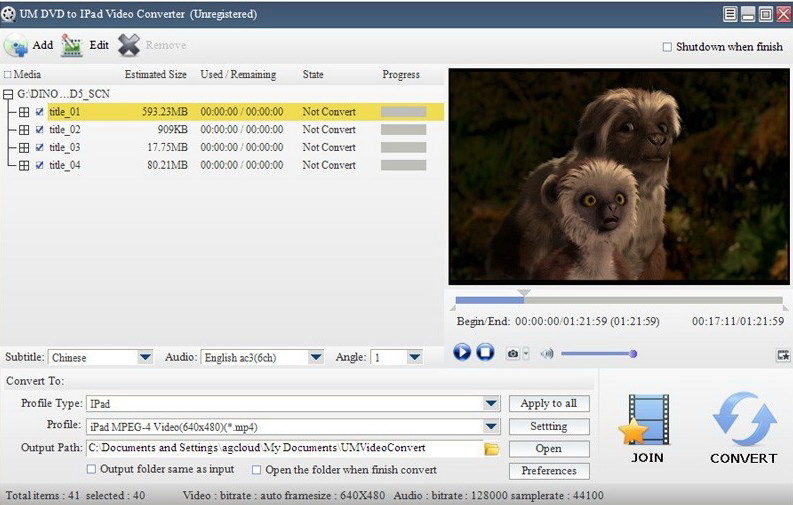The height and width of the screenshot is (505, 793).
Task: Click the JOIN filmstrip icon
Action: pos(647,420)
